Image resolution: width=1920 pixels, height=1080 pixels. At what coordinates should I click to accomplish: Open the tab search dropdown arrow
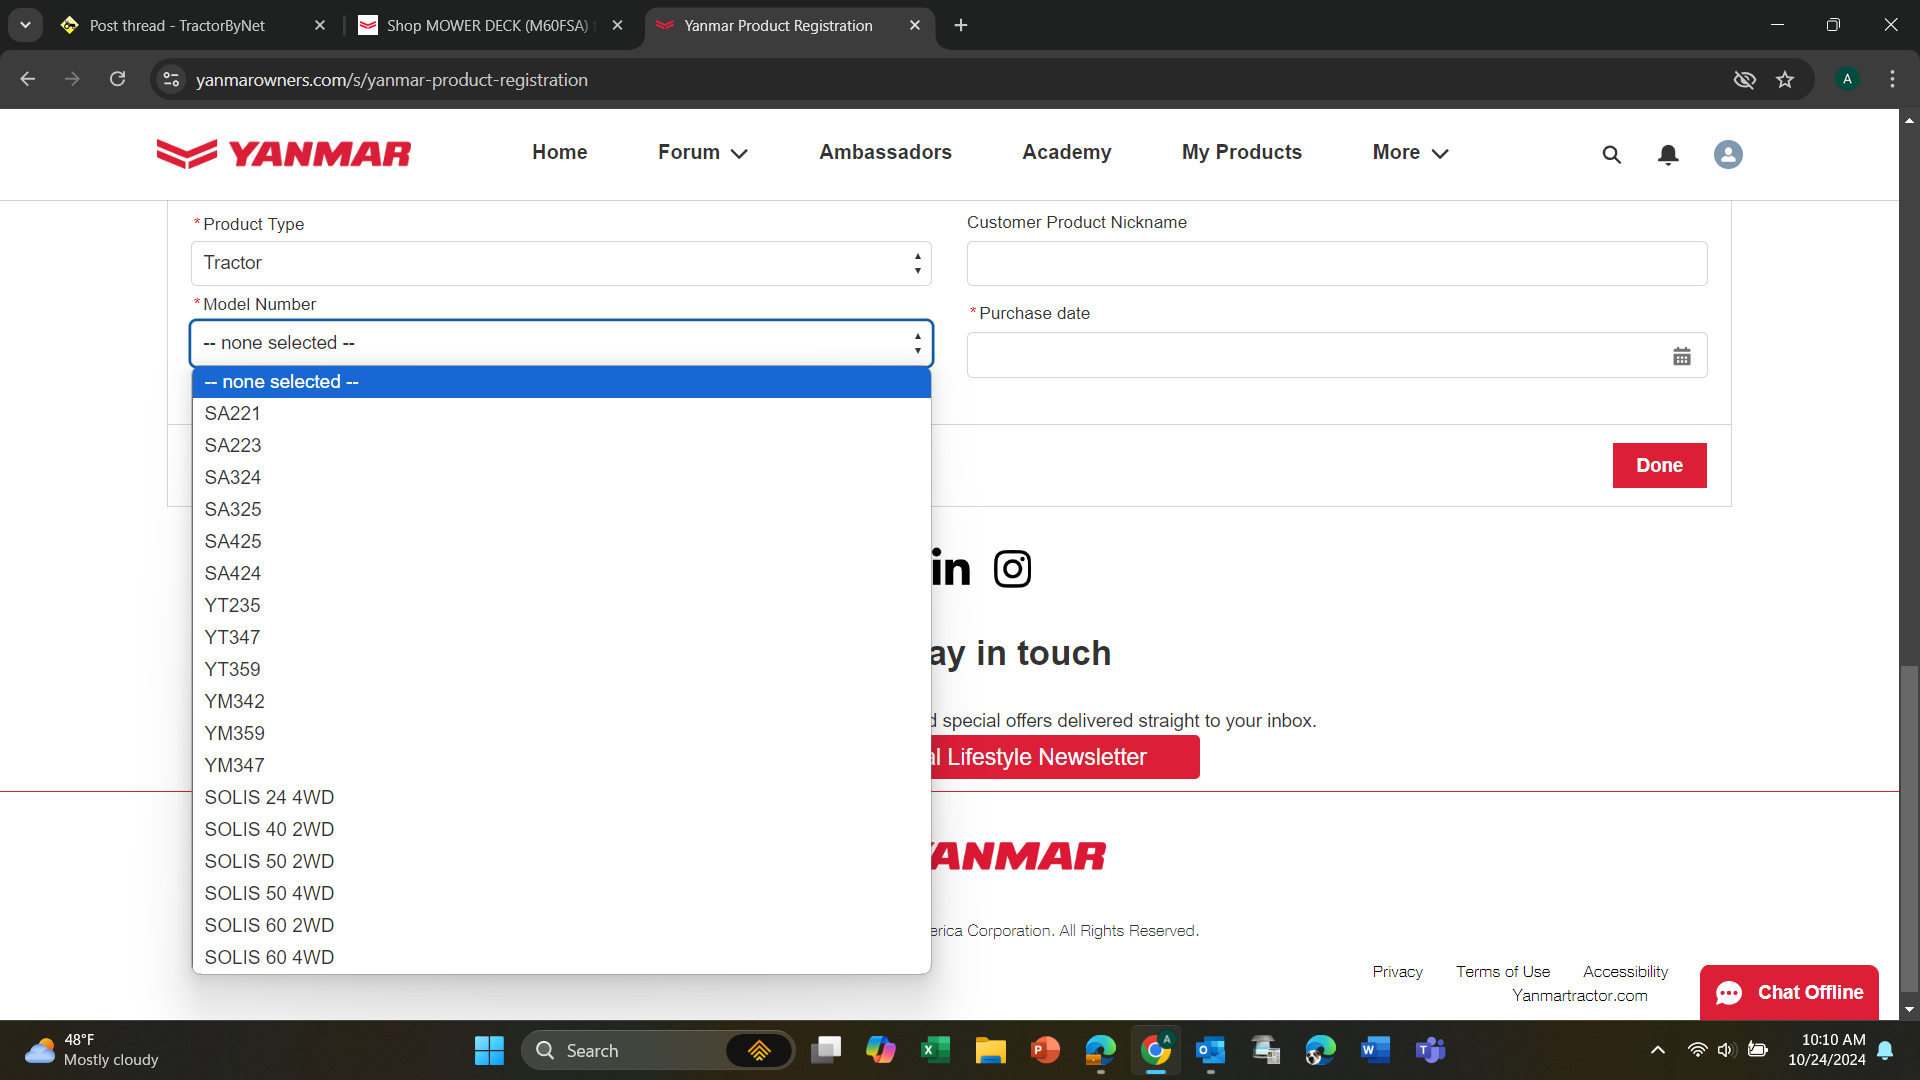25,25
